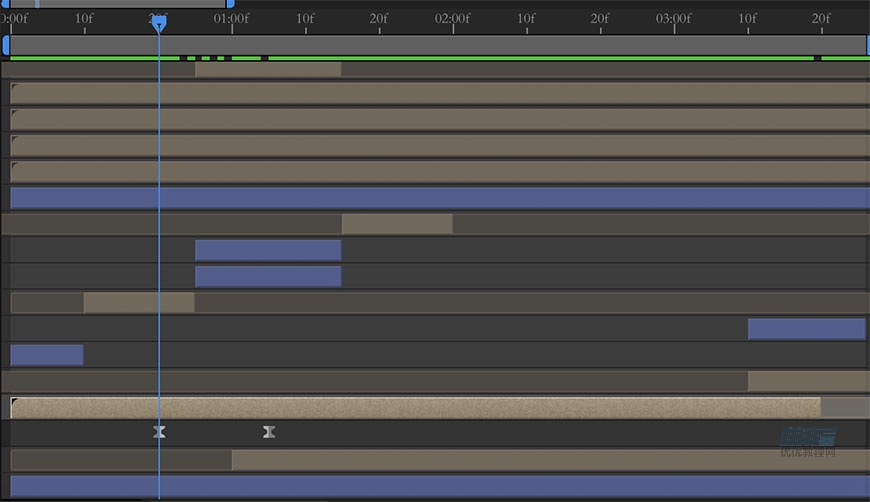870x502 pixels.
Task: Click the work area start handle
Action: (x=6, y=45)
